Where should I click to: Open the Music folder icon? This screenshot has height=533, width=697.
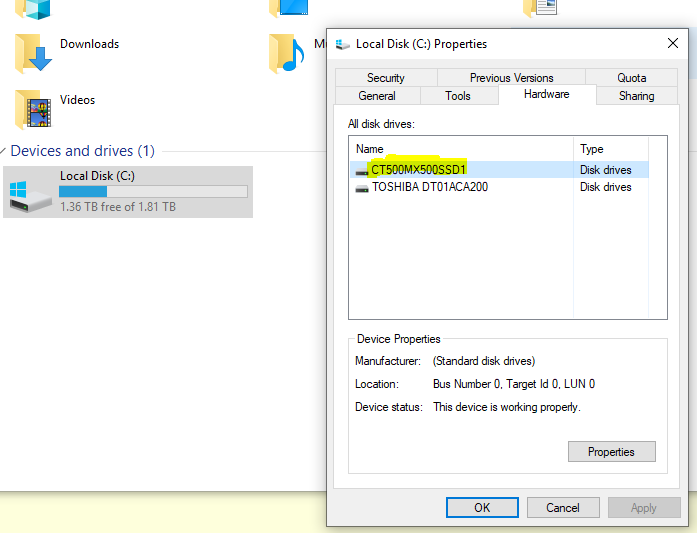[x=287, y=53]
